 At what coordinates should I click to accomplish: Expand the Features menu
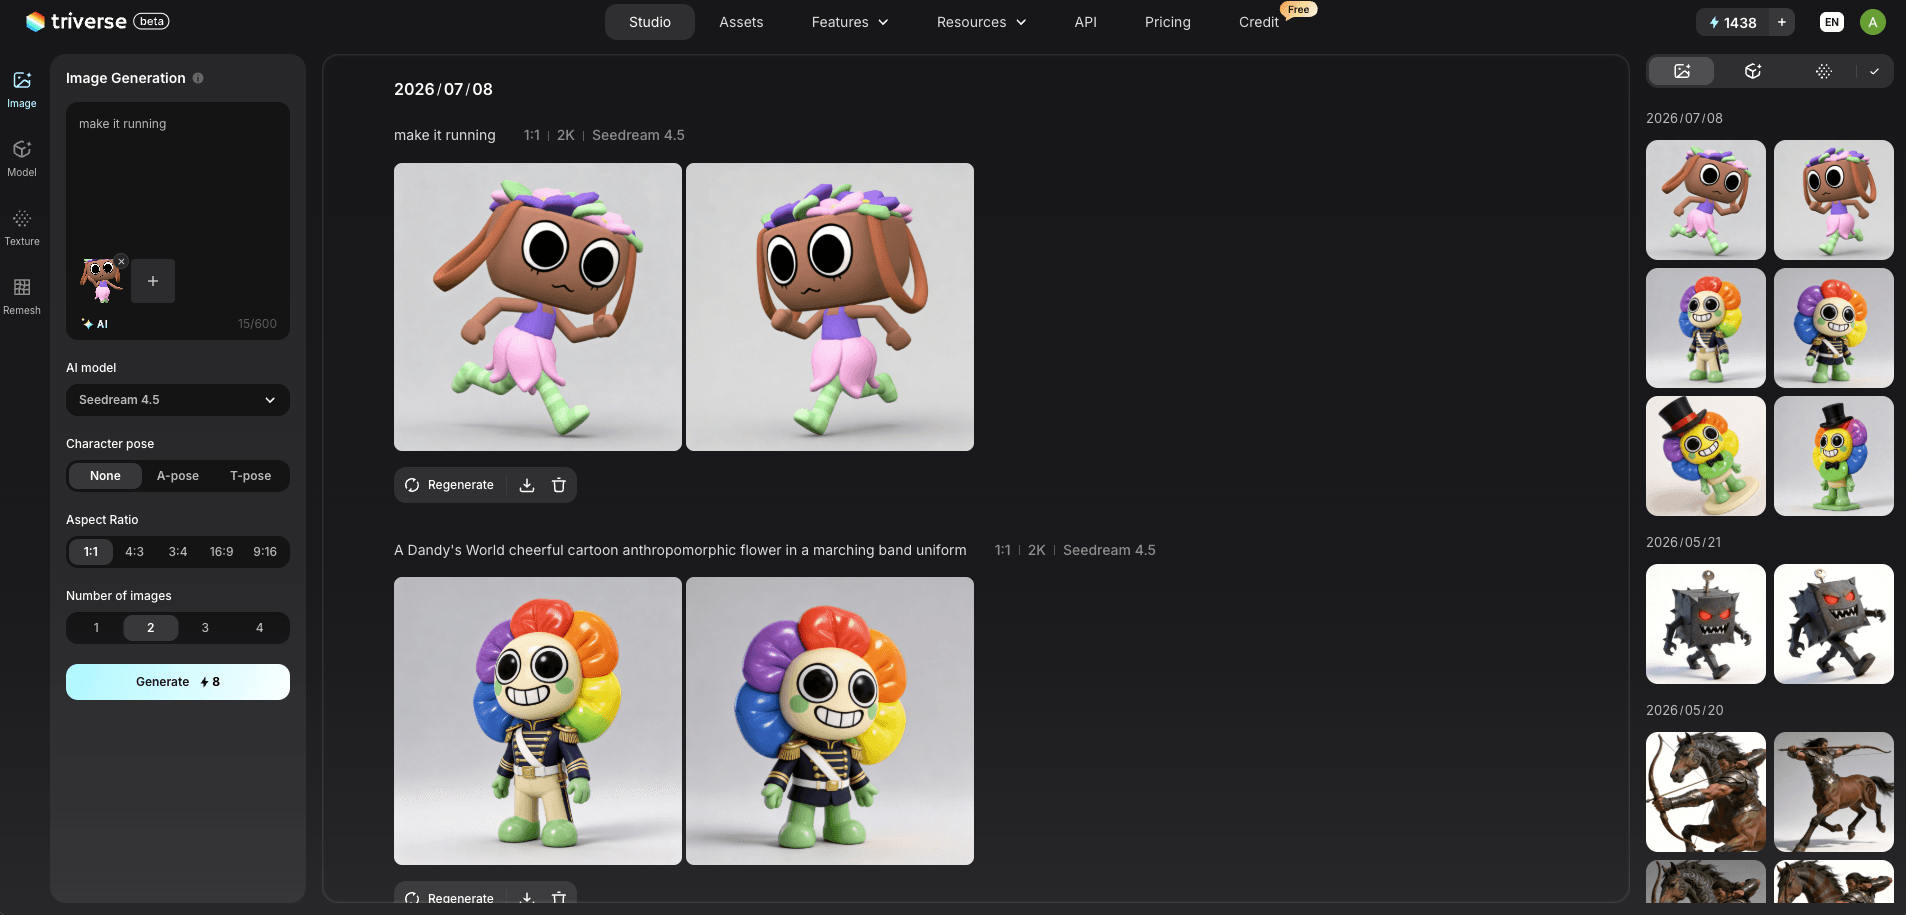[850, 22]
